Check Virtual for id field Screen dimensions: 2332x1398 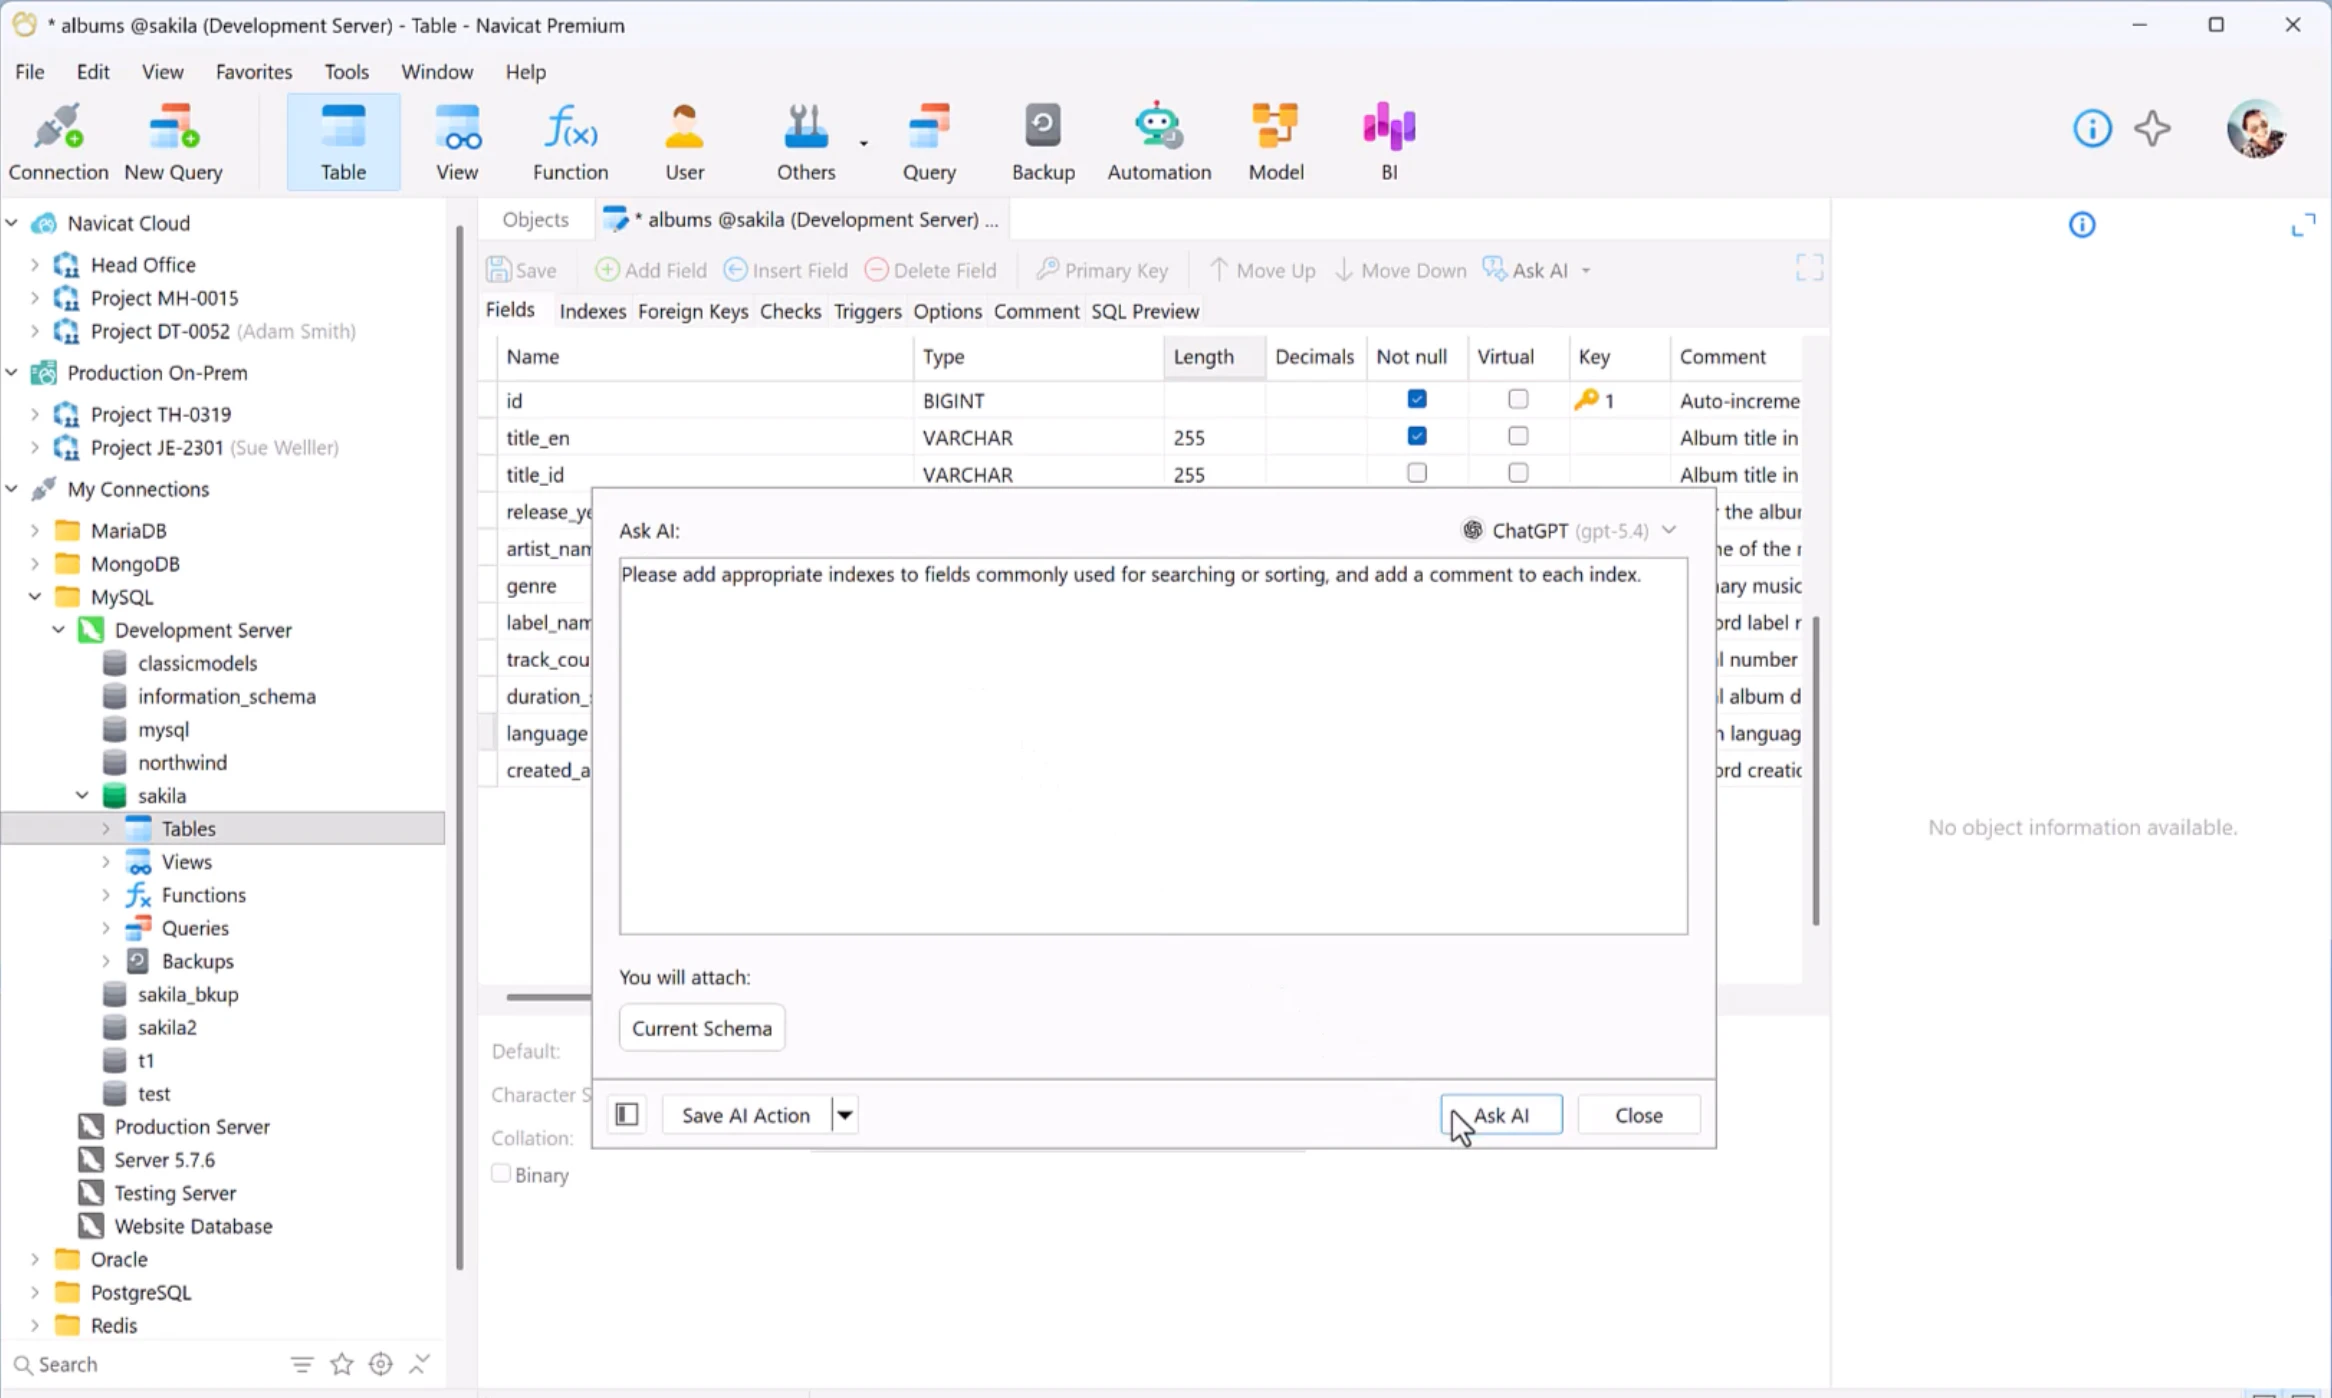point(1517,399)
